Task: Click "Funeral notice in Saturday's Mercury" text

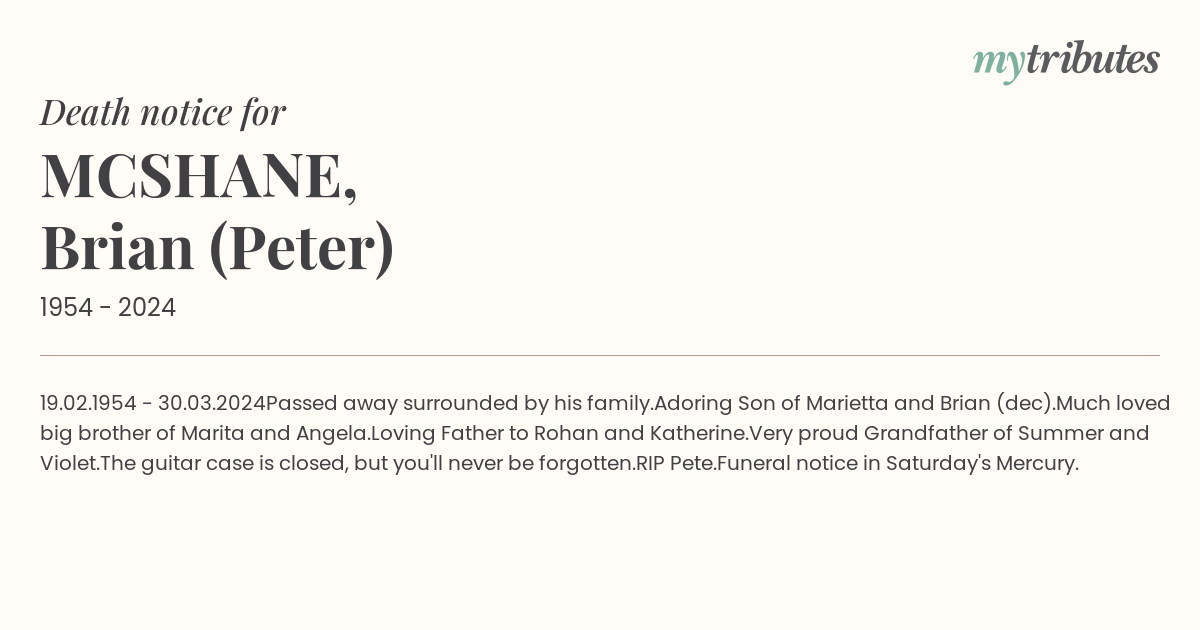Action: [x=897, y=464]
